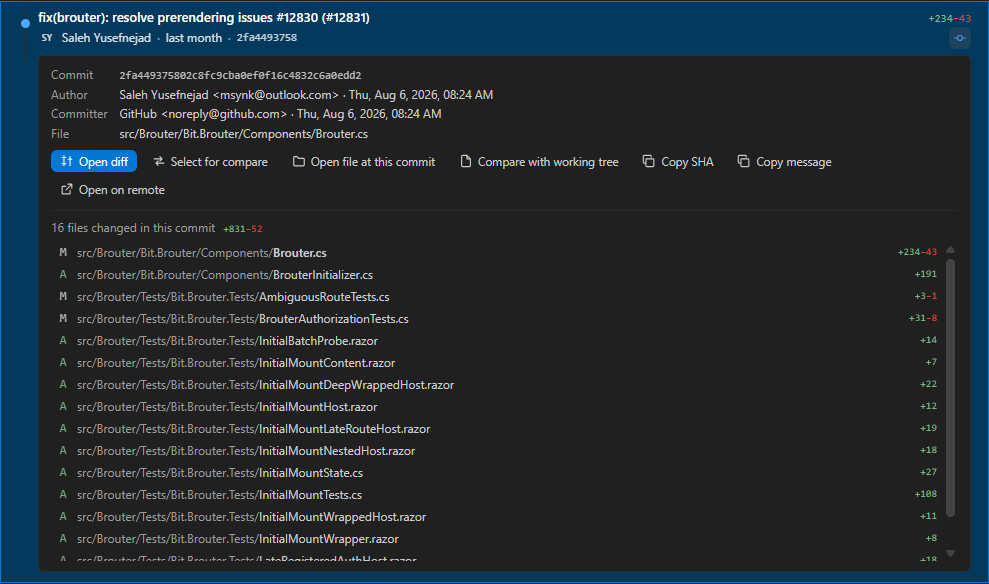Click the +191 stat for BrouterInitializer.cs
This screenshot has height=584, width=989.
point(925,274)
